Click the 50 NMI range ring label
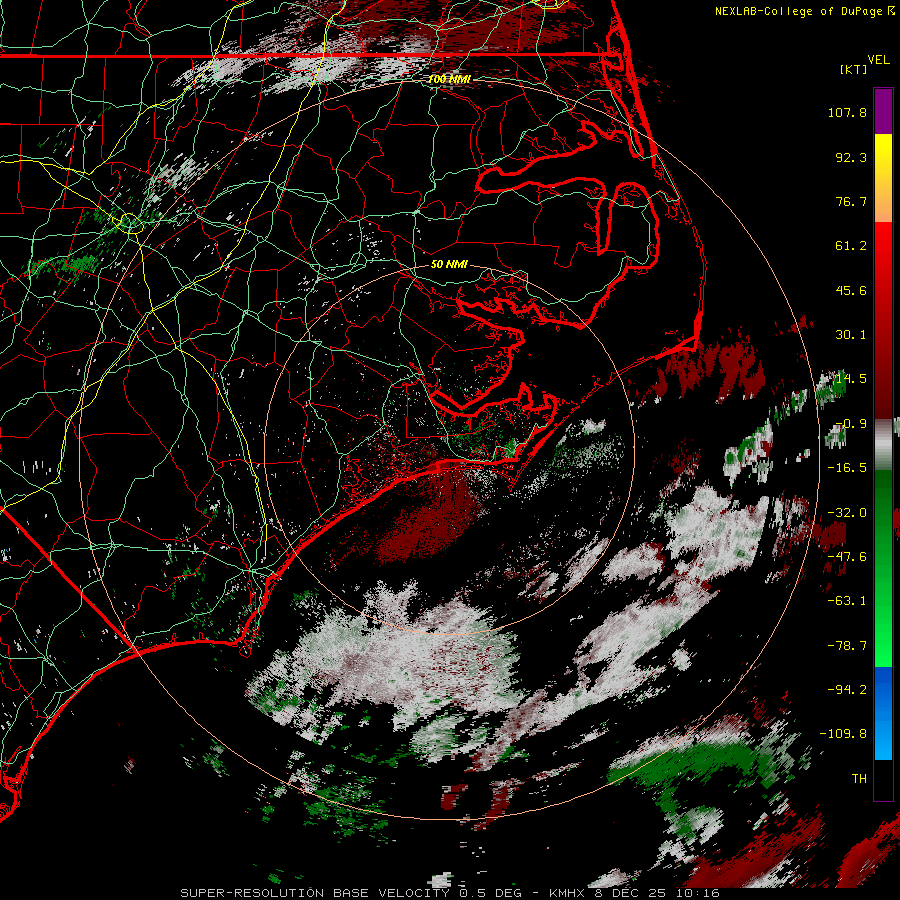900x900 pixels. (x=449, y=265)
